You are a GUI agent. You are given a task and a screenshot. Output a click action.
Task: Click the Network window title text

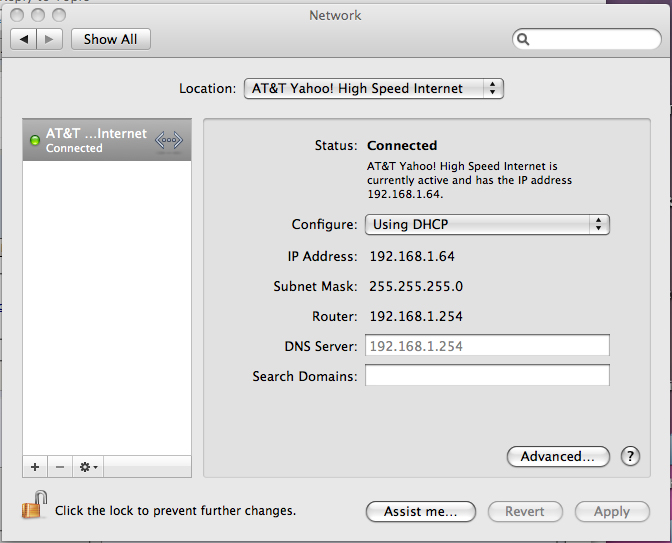pos(335,15)
